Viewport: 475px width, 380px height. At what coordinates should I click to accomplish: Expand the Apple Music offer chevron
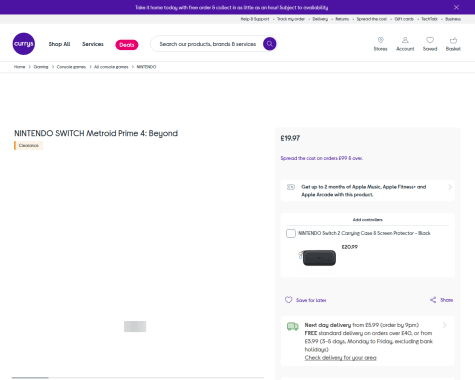[x=450, y=187]
